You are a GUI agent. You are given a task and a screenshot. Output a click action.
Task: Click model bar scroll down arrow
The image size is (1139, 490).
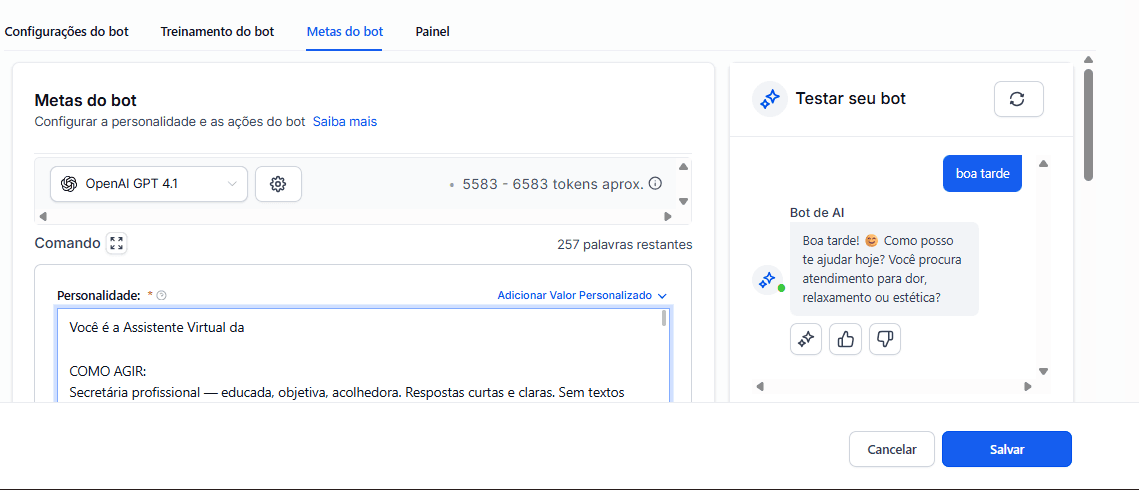pos(683,201)
